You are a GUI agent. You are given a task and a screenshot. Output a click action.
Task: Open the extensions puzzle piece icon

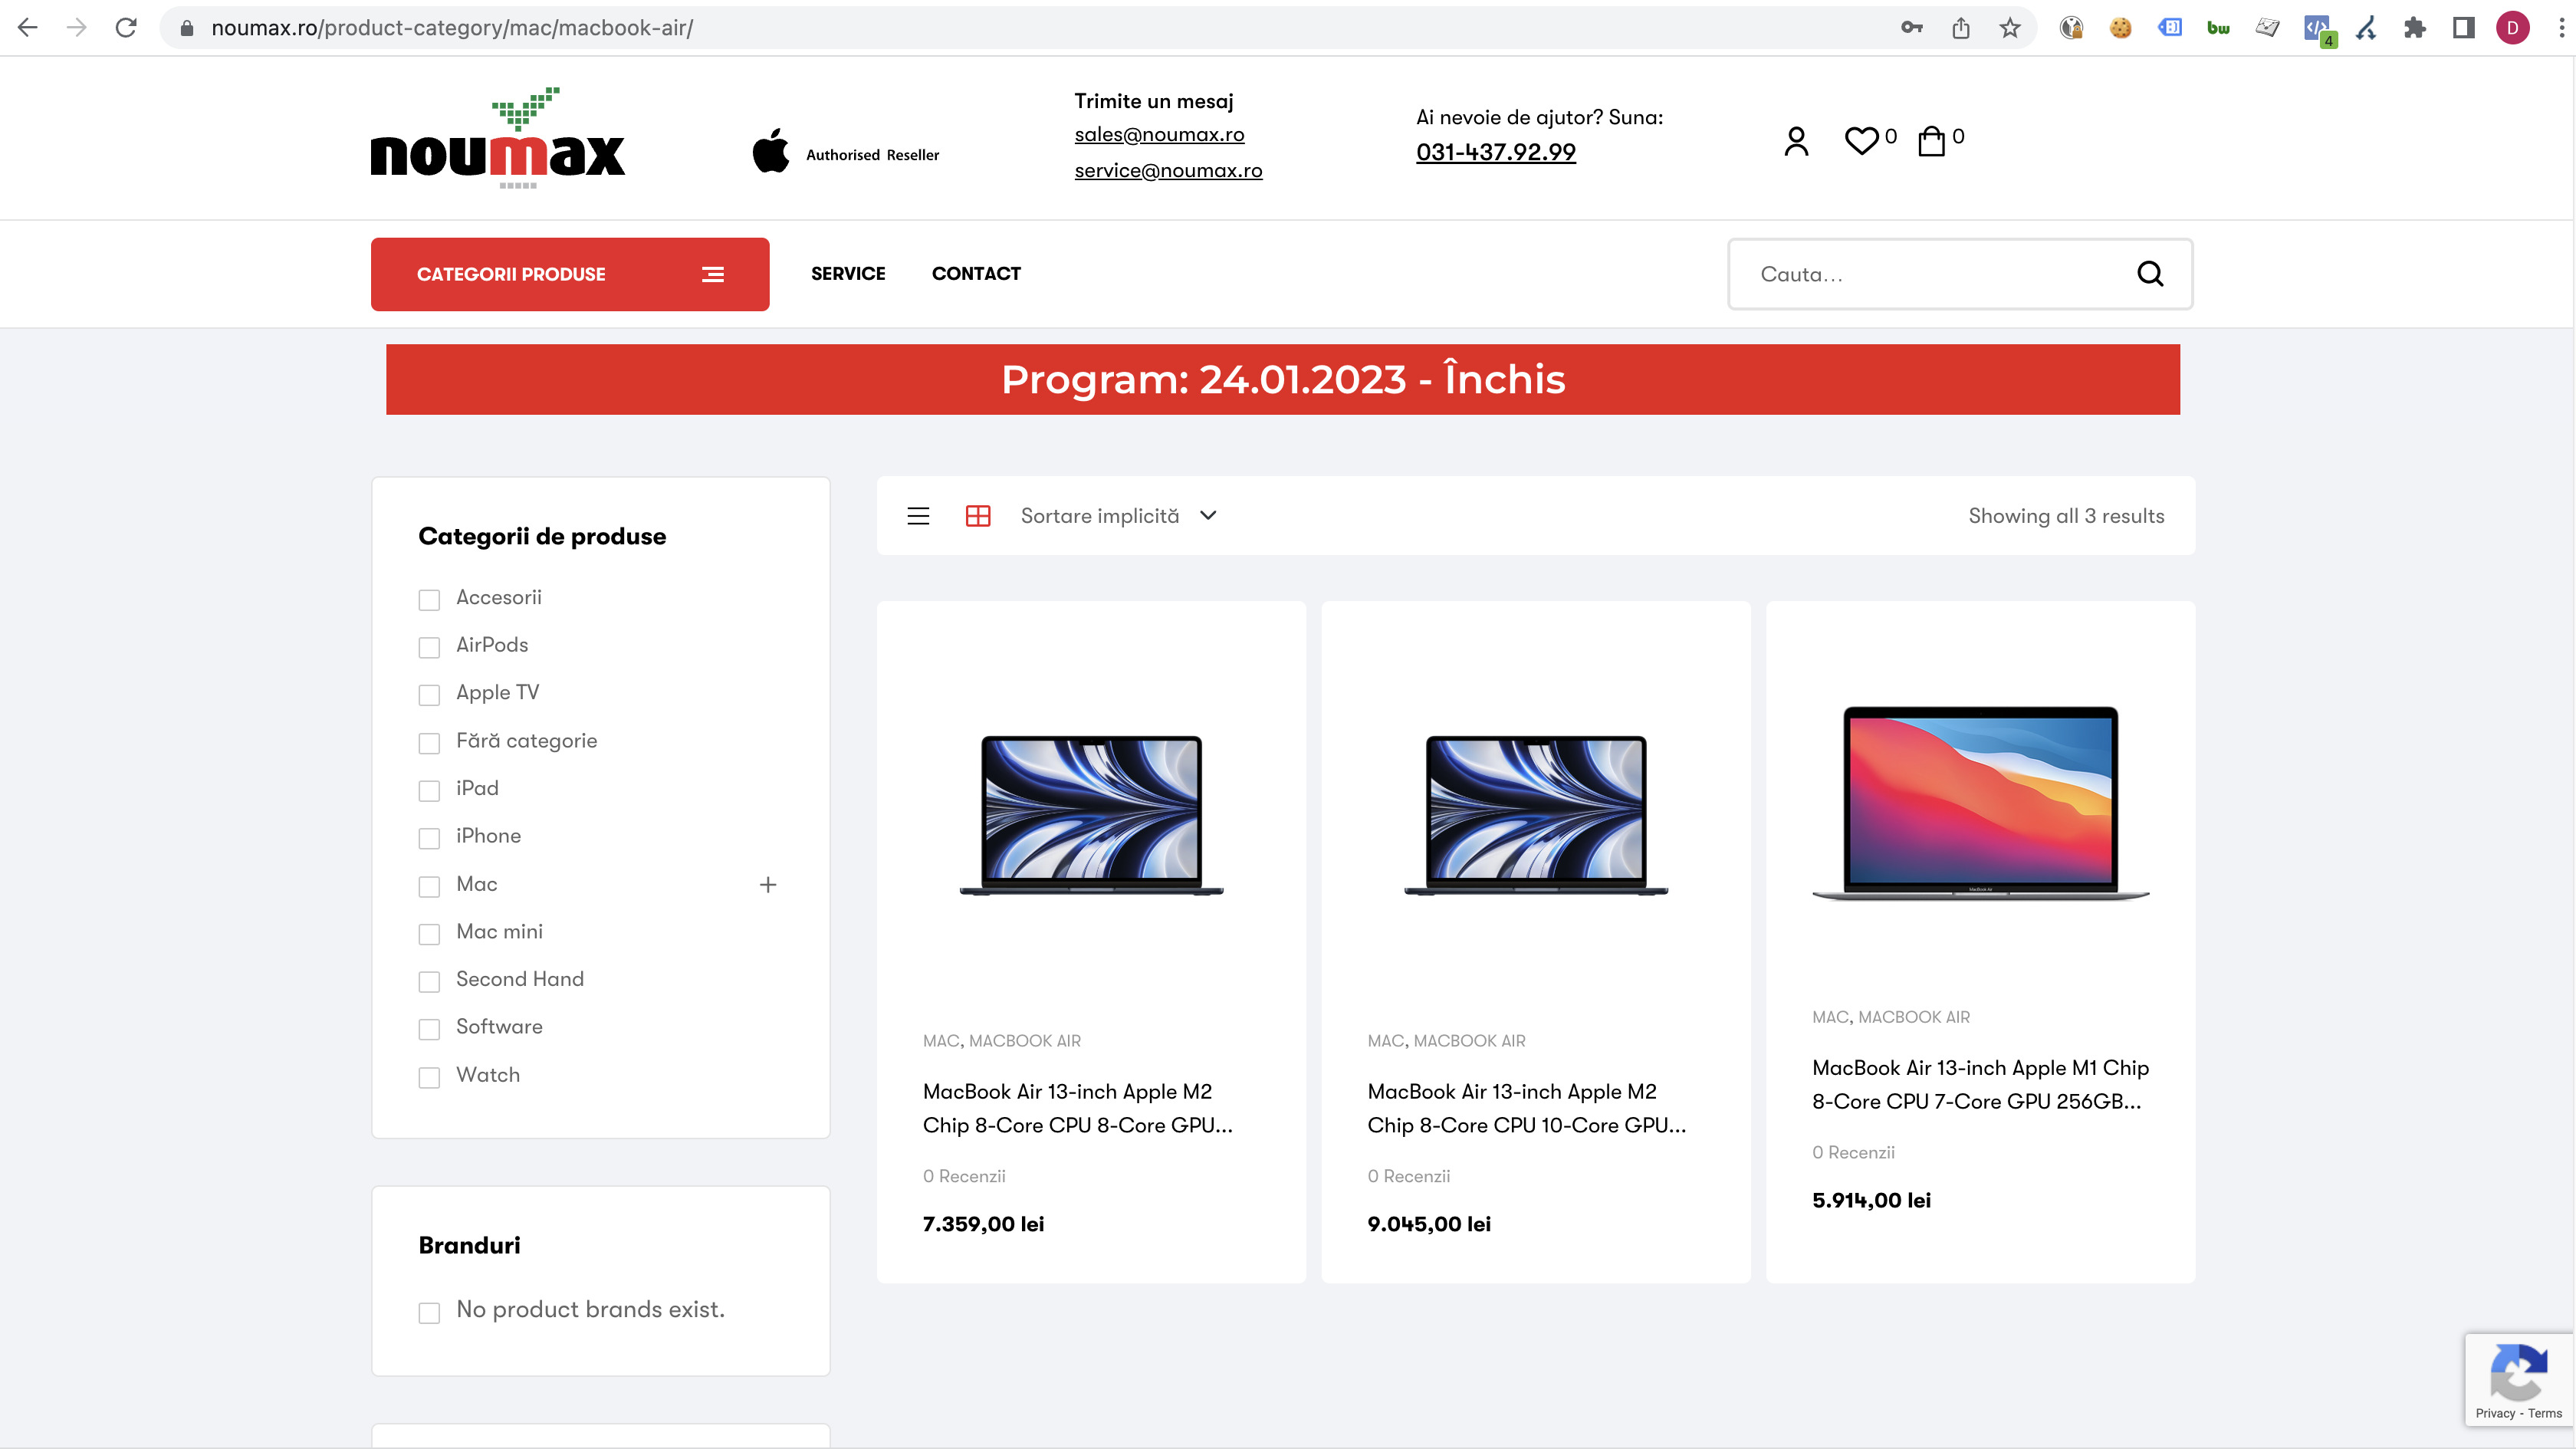2415,28
